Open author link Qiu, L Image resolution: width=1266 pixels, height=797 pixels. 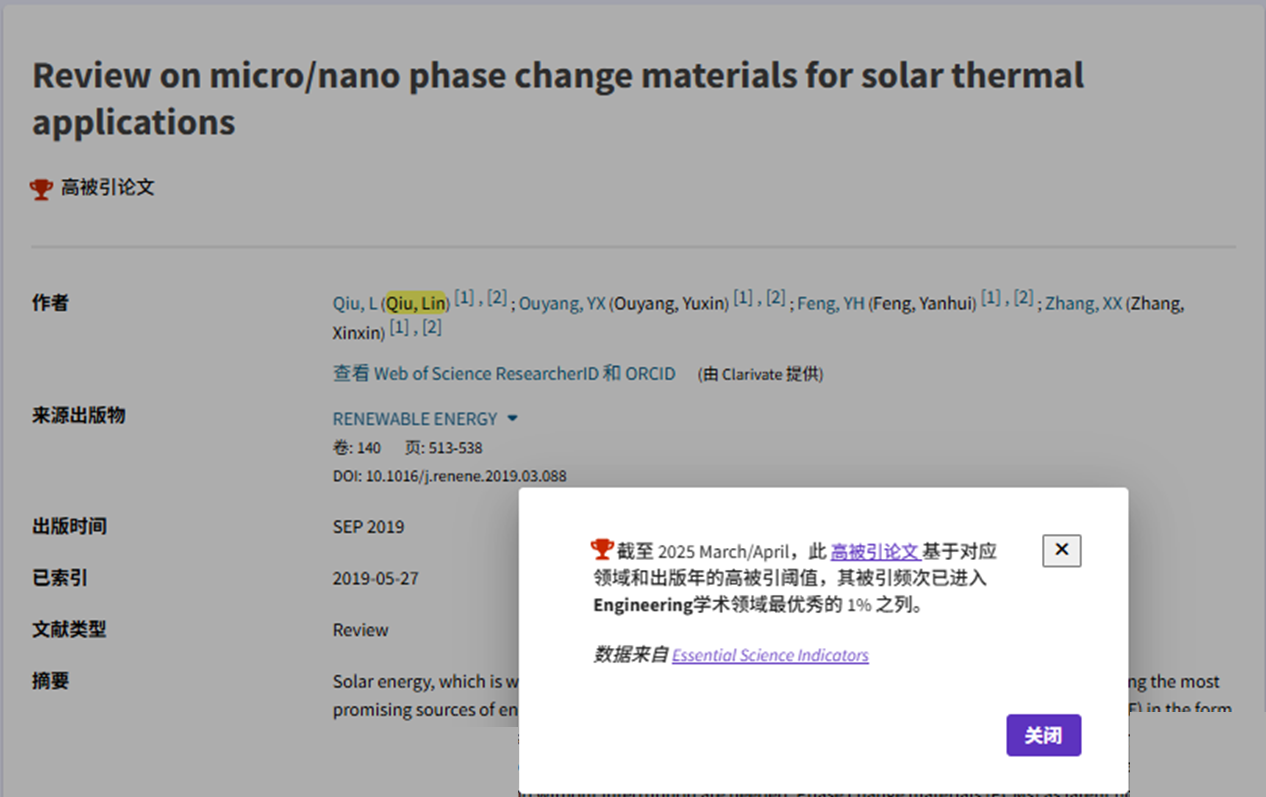click(x=355, y=303)
